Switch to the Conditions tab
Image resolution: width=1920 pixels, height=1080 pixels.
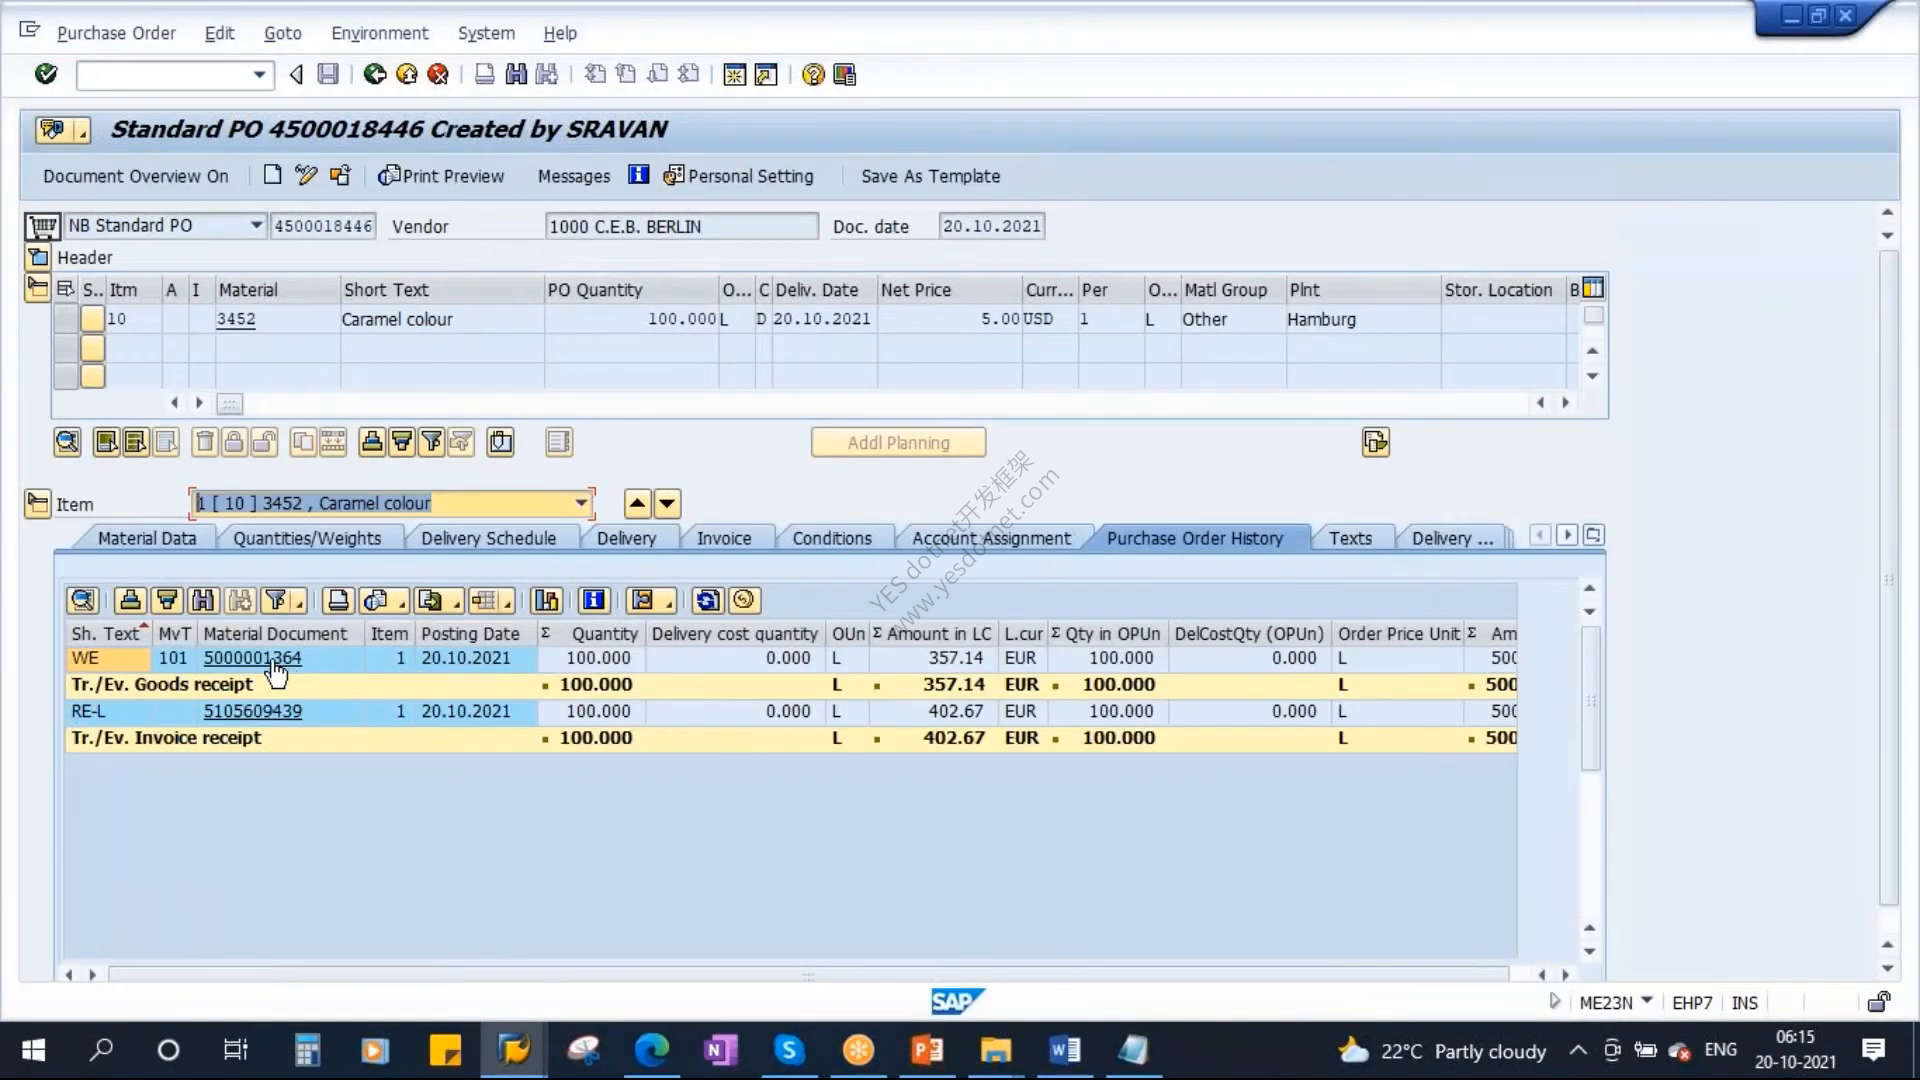832,538
